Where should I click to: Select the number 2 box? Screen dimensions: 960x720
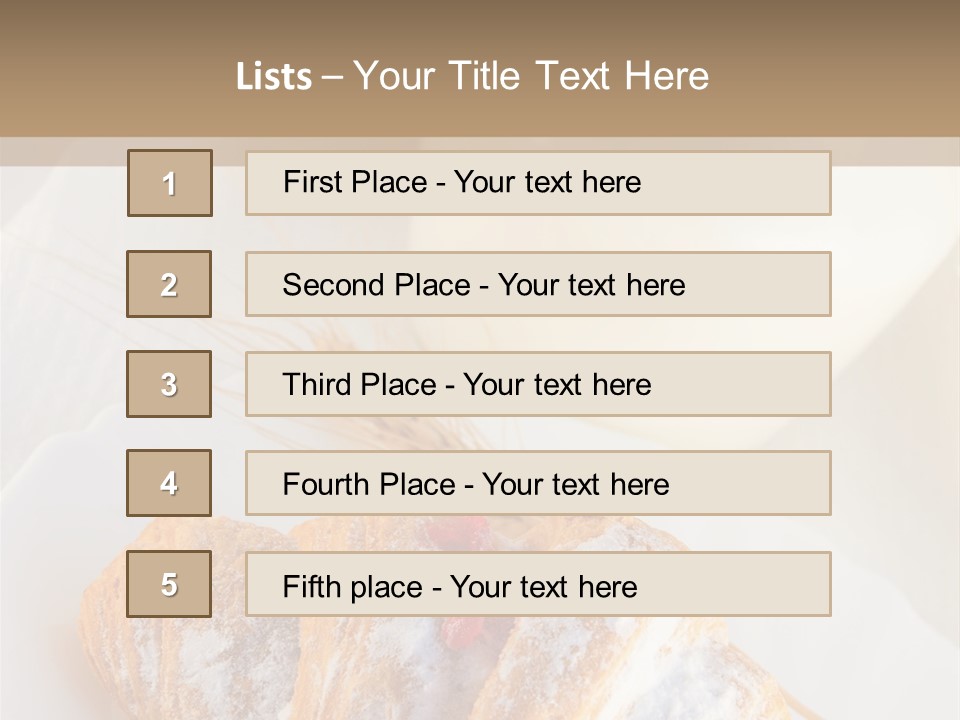[169, 284]
